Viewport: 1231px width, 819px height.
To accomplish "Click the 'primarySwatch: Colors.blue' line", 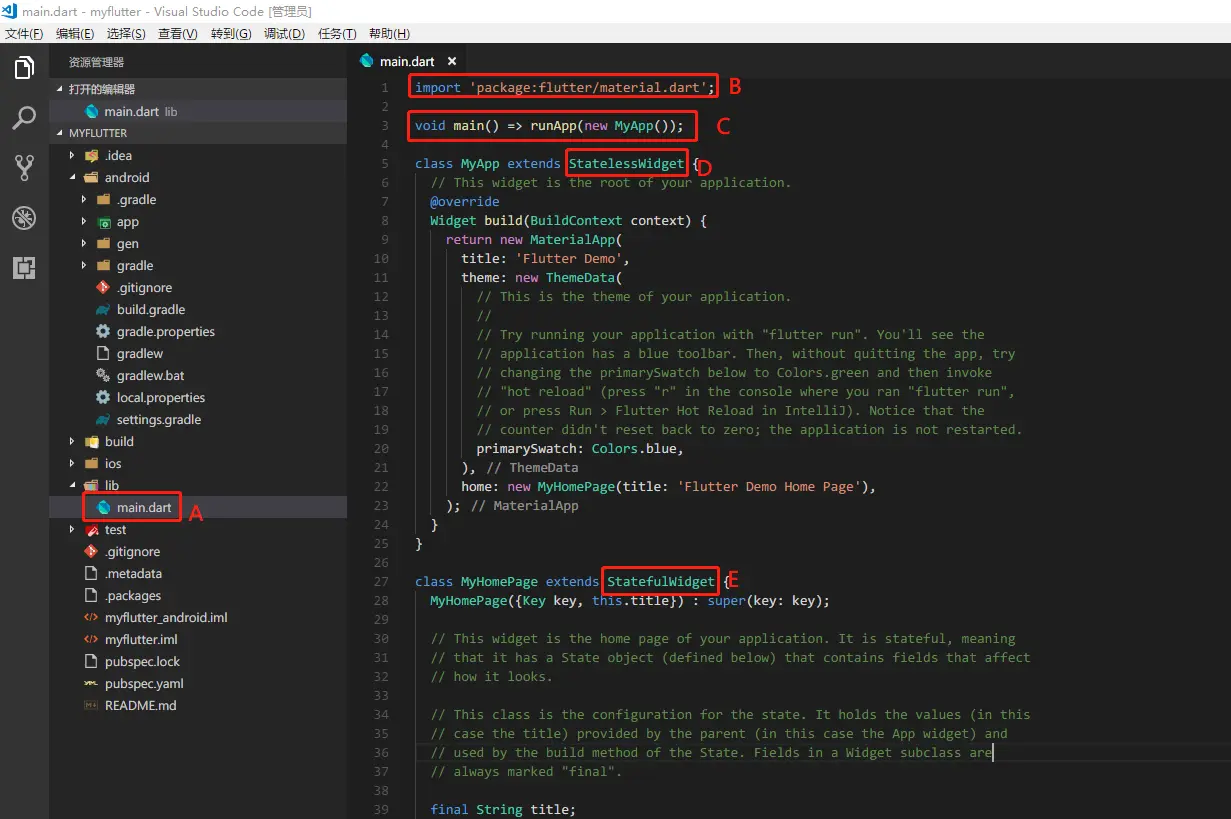I will pos(580,448).
